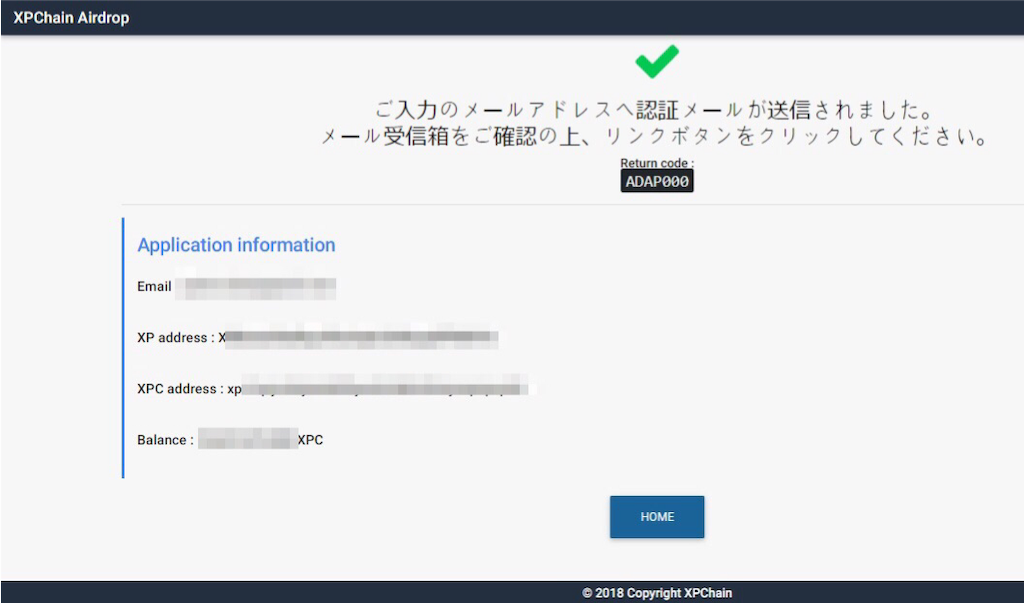The image size is (1024, 603).
Task: Click the Japanese line starting with メール受信箱
Action: tap(654, 136)
